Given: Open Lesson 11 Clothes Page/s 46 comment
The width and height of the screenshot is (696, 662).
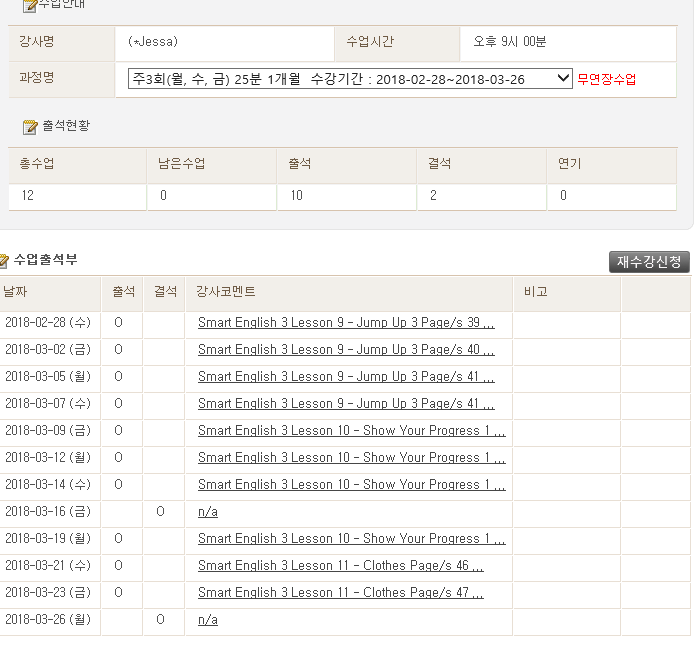Looking at the screenshot, I should point(340,566).
